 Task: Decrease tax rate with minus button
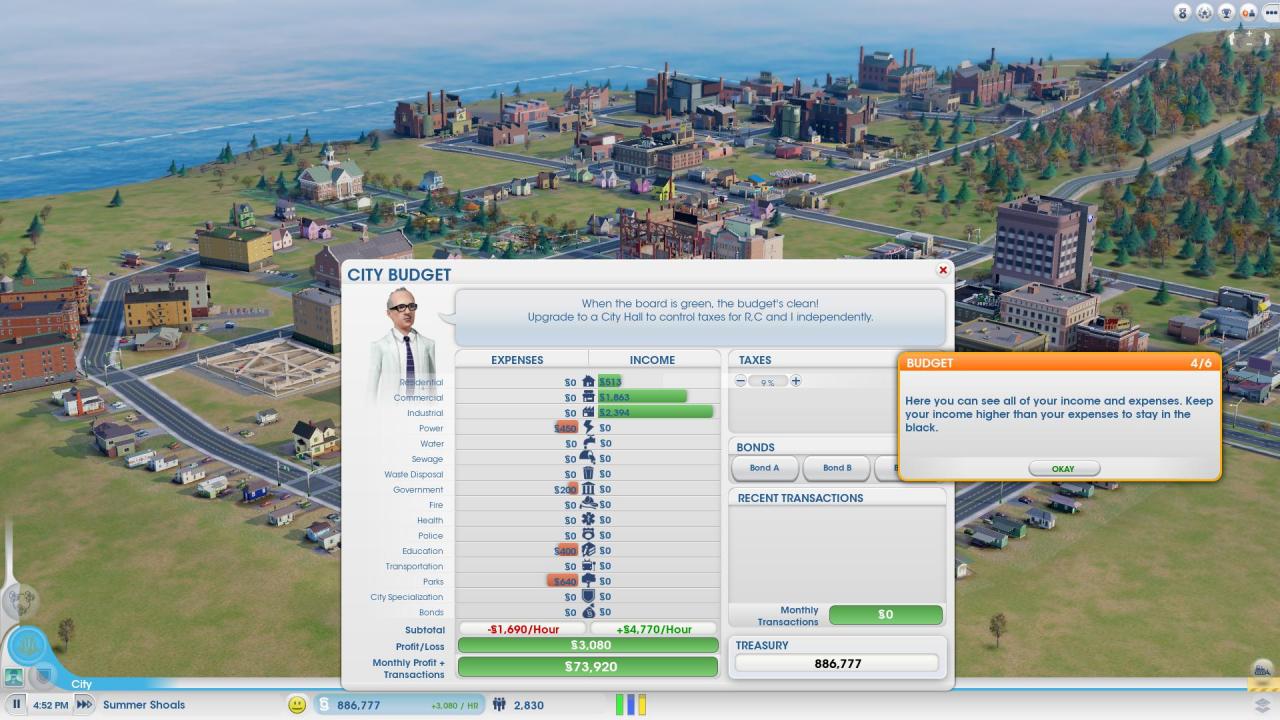(741, 381)
